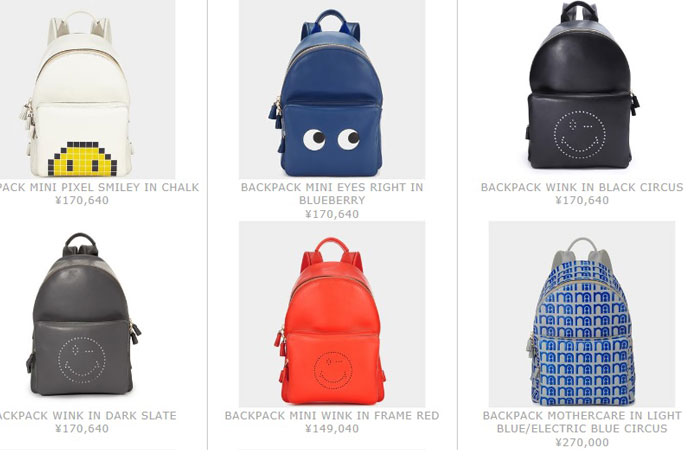The width and height of the screenshot is (700, 456).
Task: Click Backpack Mini Wink in Frame Red title
Action: pos(332,416)
